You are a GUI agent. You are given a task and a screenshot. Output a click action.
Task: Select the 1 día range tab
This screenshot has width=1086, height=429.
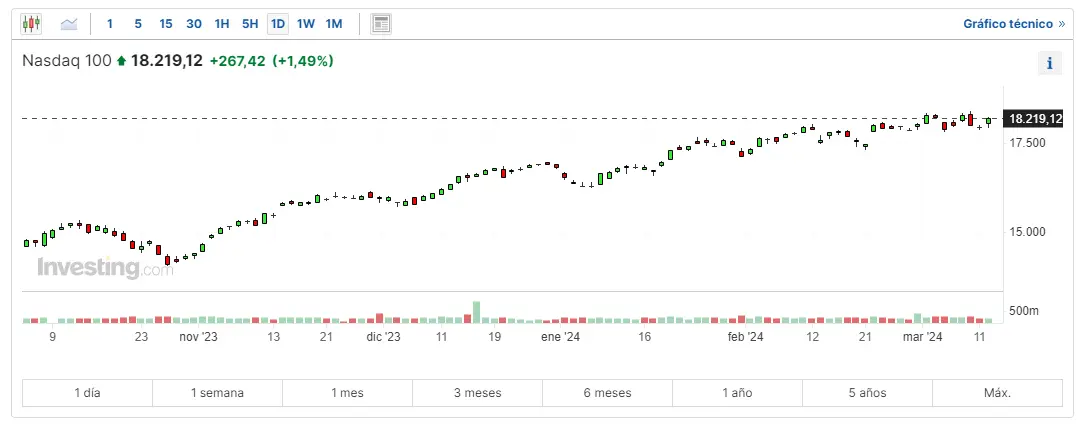click(x=87, y=393)
